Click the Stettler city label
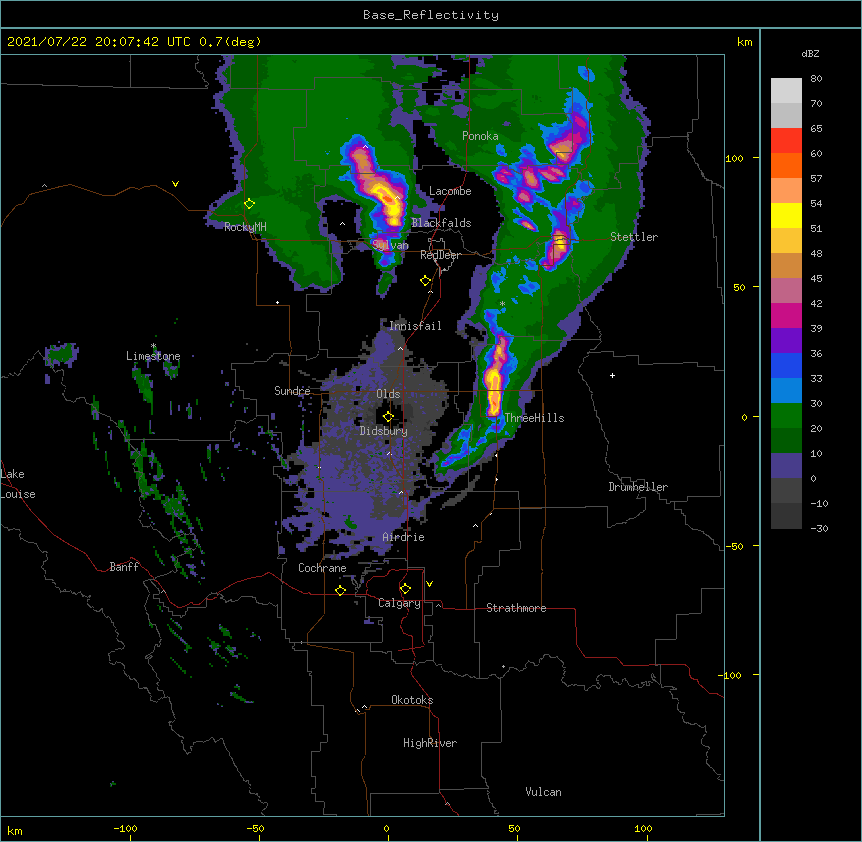The height and width of the screenshot is (842, 862). click(x=634, y=237)
